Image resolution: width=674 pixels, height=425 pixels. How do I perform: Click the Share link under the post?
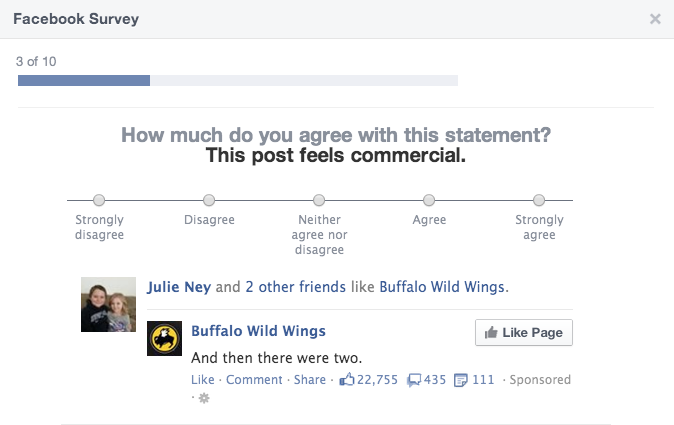(x=309, y=379)
